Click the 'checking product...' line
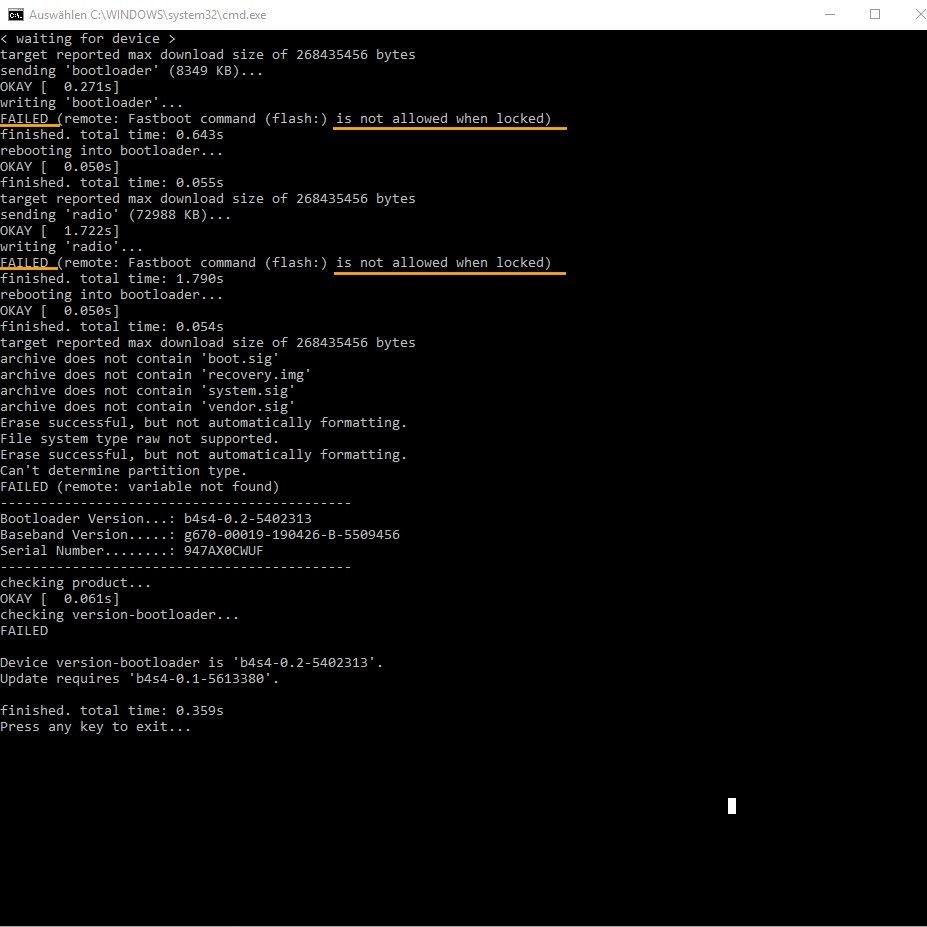Viewport: 927px width, 927px height. click(76, 582)
